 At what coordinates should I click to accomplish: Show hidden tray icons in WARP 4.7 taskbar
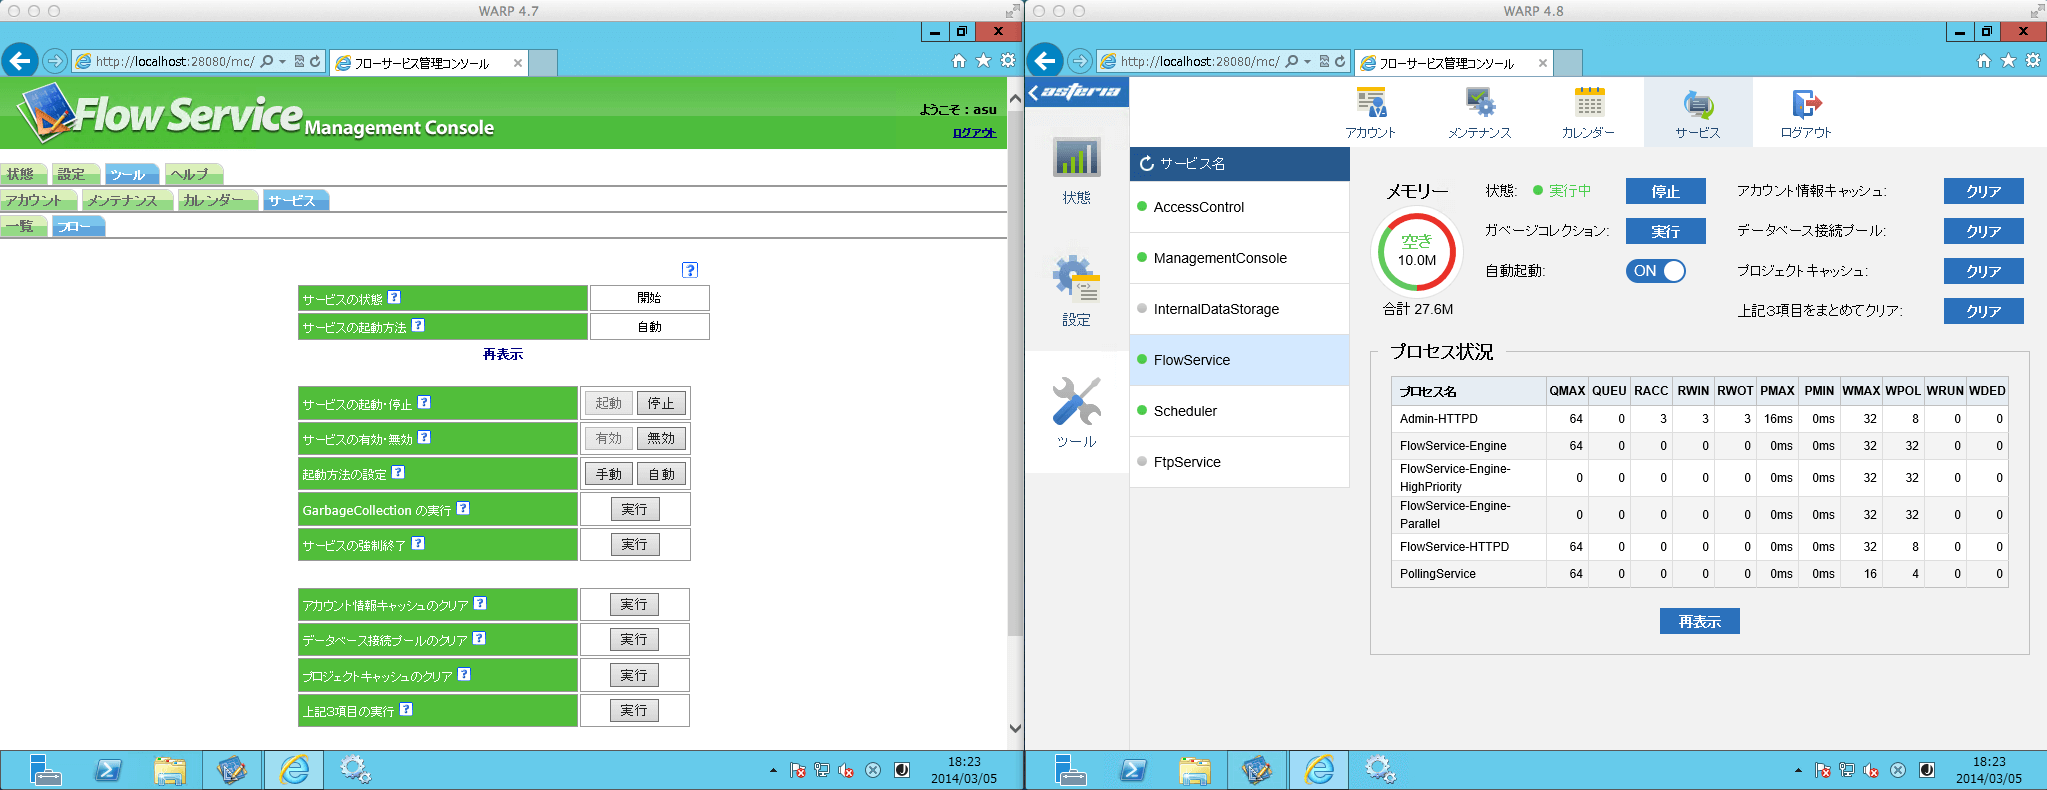(773, 770)
